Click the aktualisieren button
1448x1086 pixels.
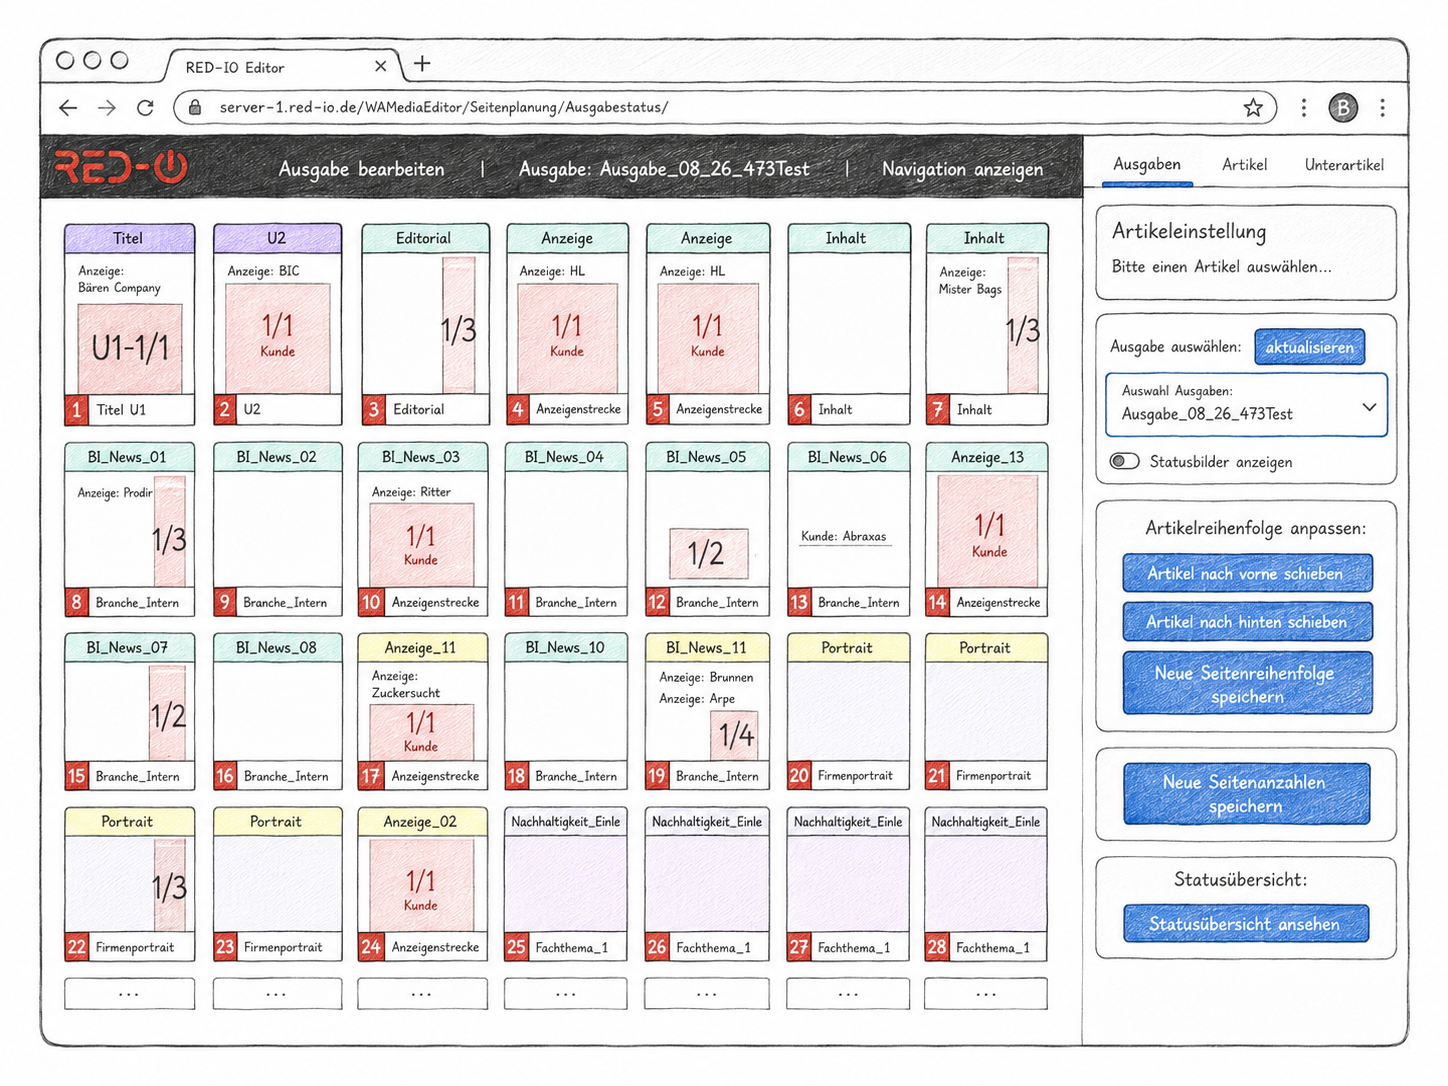point(1309,347)
